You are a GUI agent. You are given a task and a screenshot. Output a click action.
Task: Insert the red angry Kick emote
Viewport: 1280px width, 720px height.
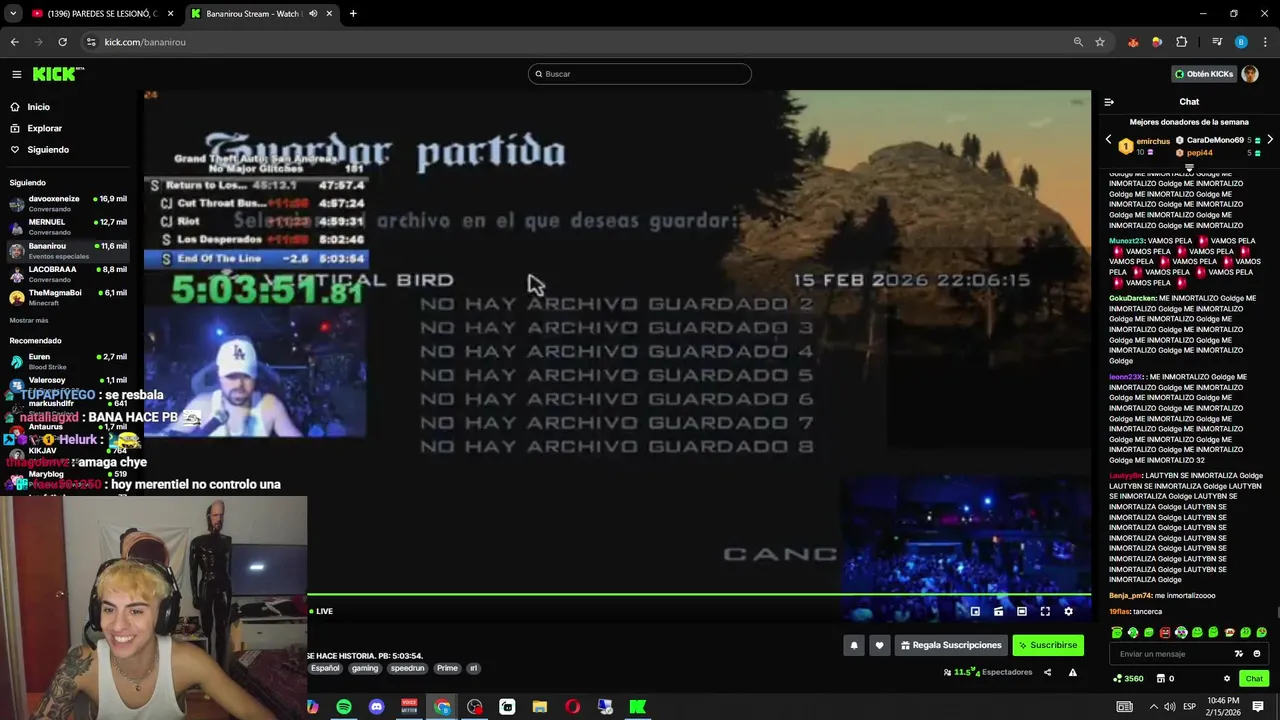[1165, 632]
